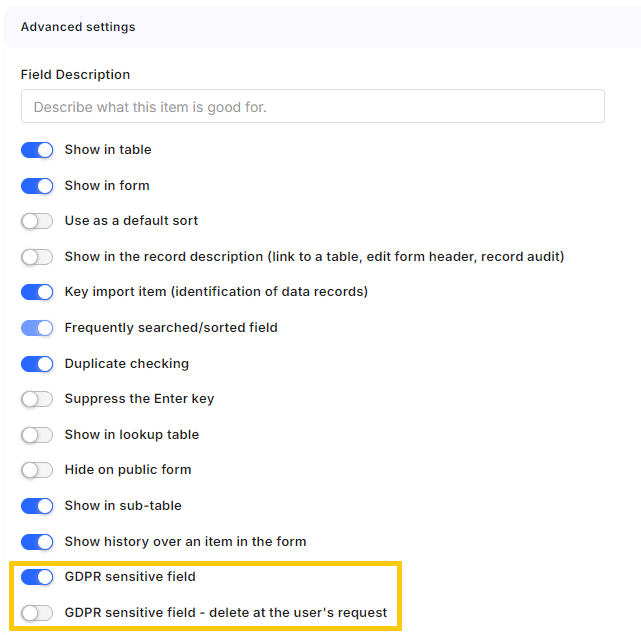Viewport: 641px width, 635px height.
Task: Turn on Hide on public form switch
Action: pos(37,470)
